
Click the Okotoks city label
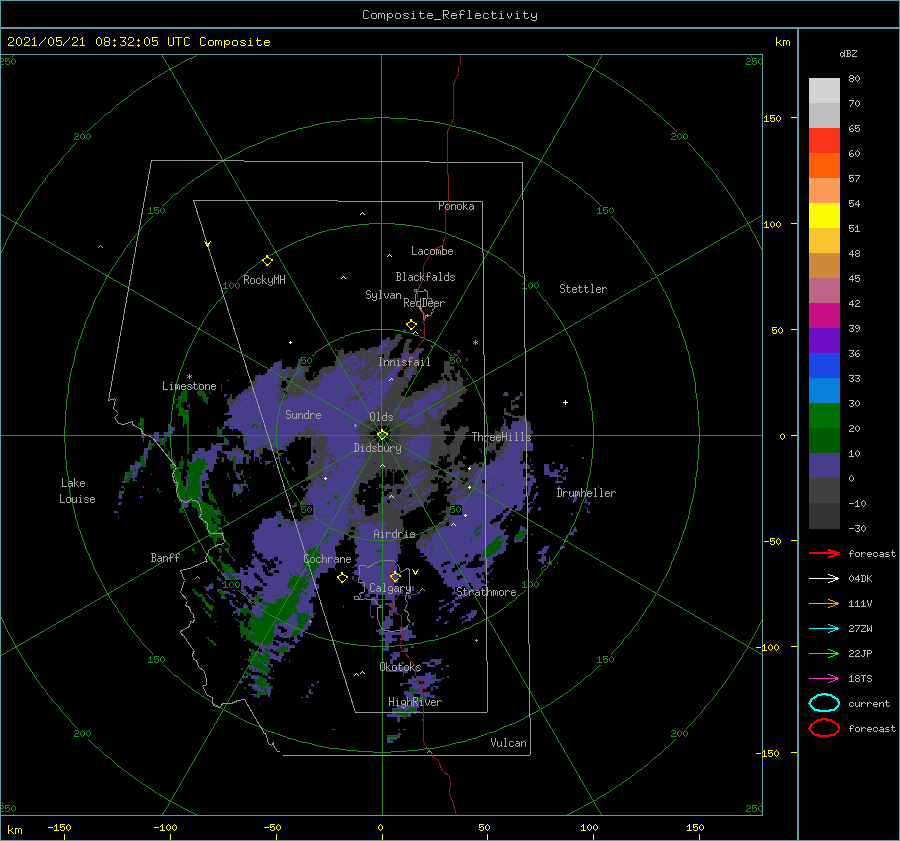point(400,666)
